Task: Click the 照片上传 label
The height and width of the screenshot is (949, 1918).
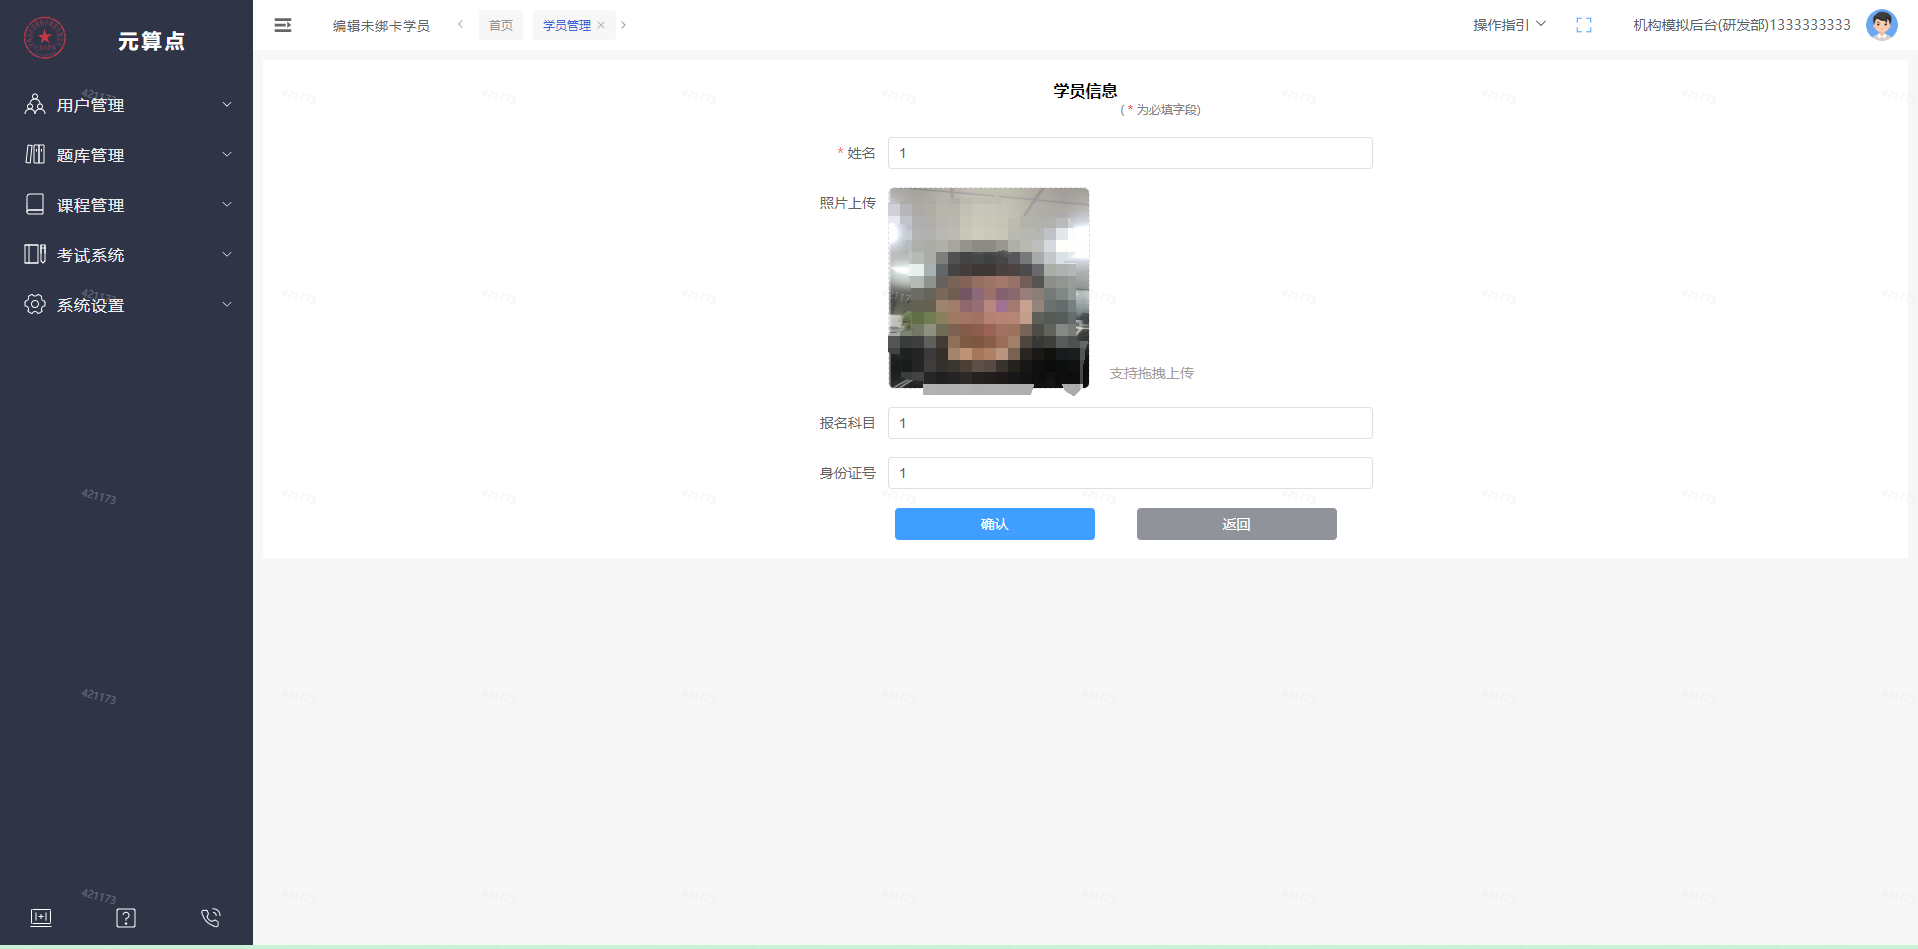Action: (x=847, y=203)
